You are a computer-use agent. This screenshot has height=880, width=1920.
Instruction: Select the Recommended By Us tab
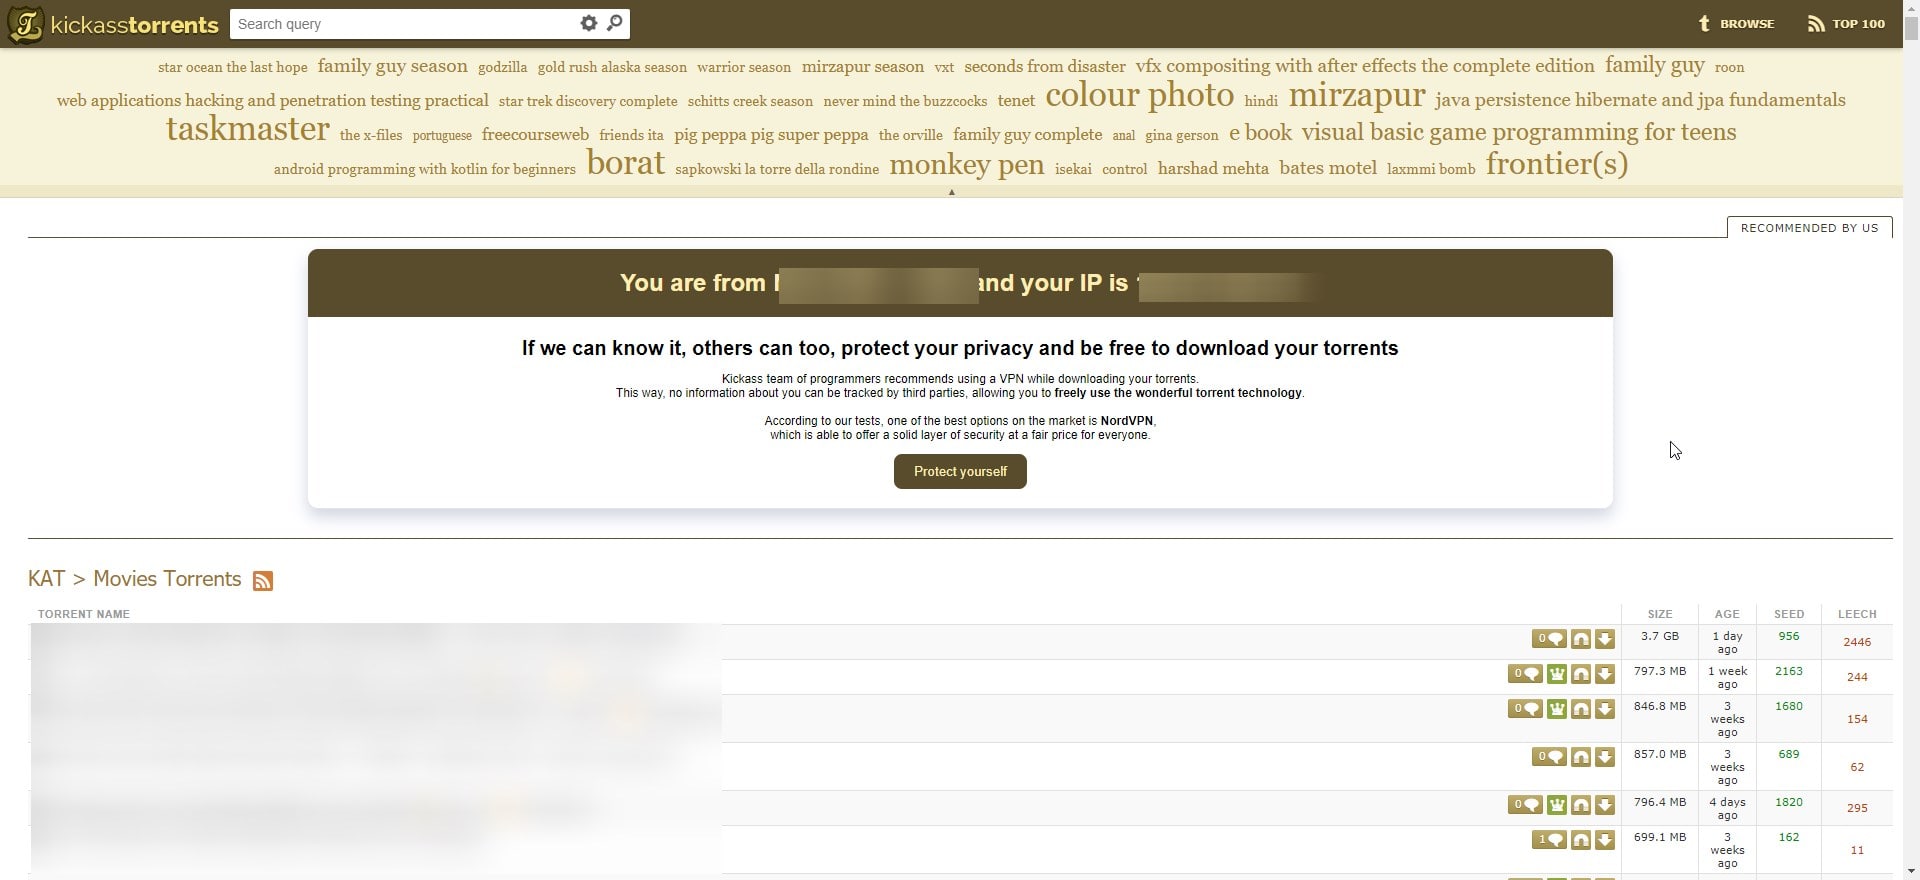click(x=1809, y=228)
